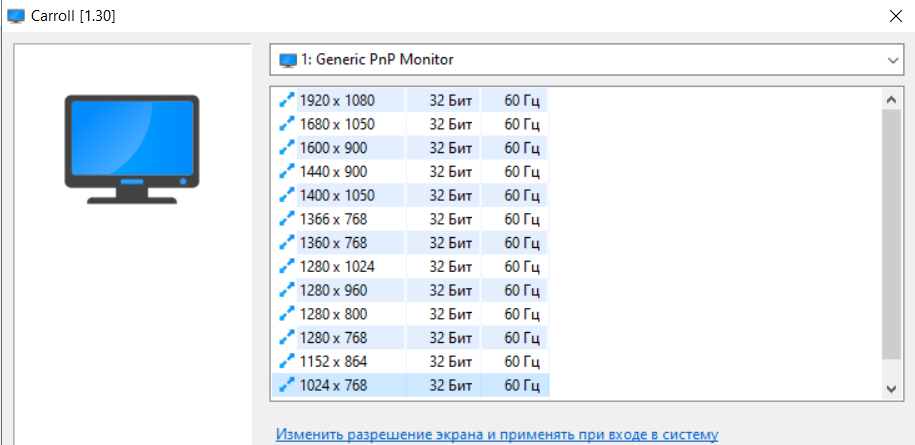Select the 1440 x 900 resolution row
The width and height of the screenshot is (915, 445).
tap(410, 172)
